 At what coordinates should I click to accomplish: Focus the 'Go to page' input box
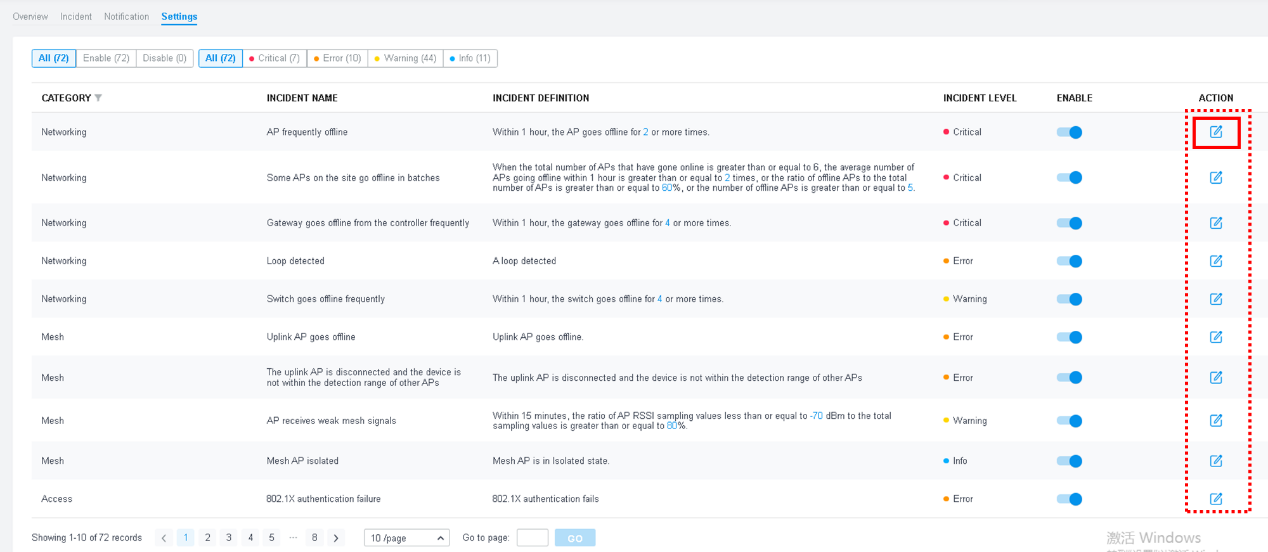point(532,538)
